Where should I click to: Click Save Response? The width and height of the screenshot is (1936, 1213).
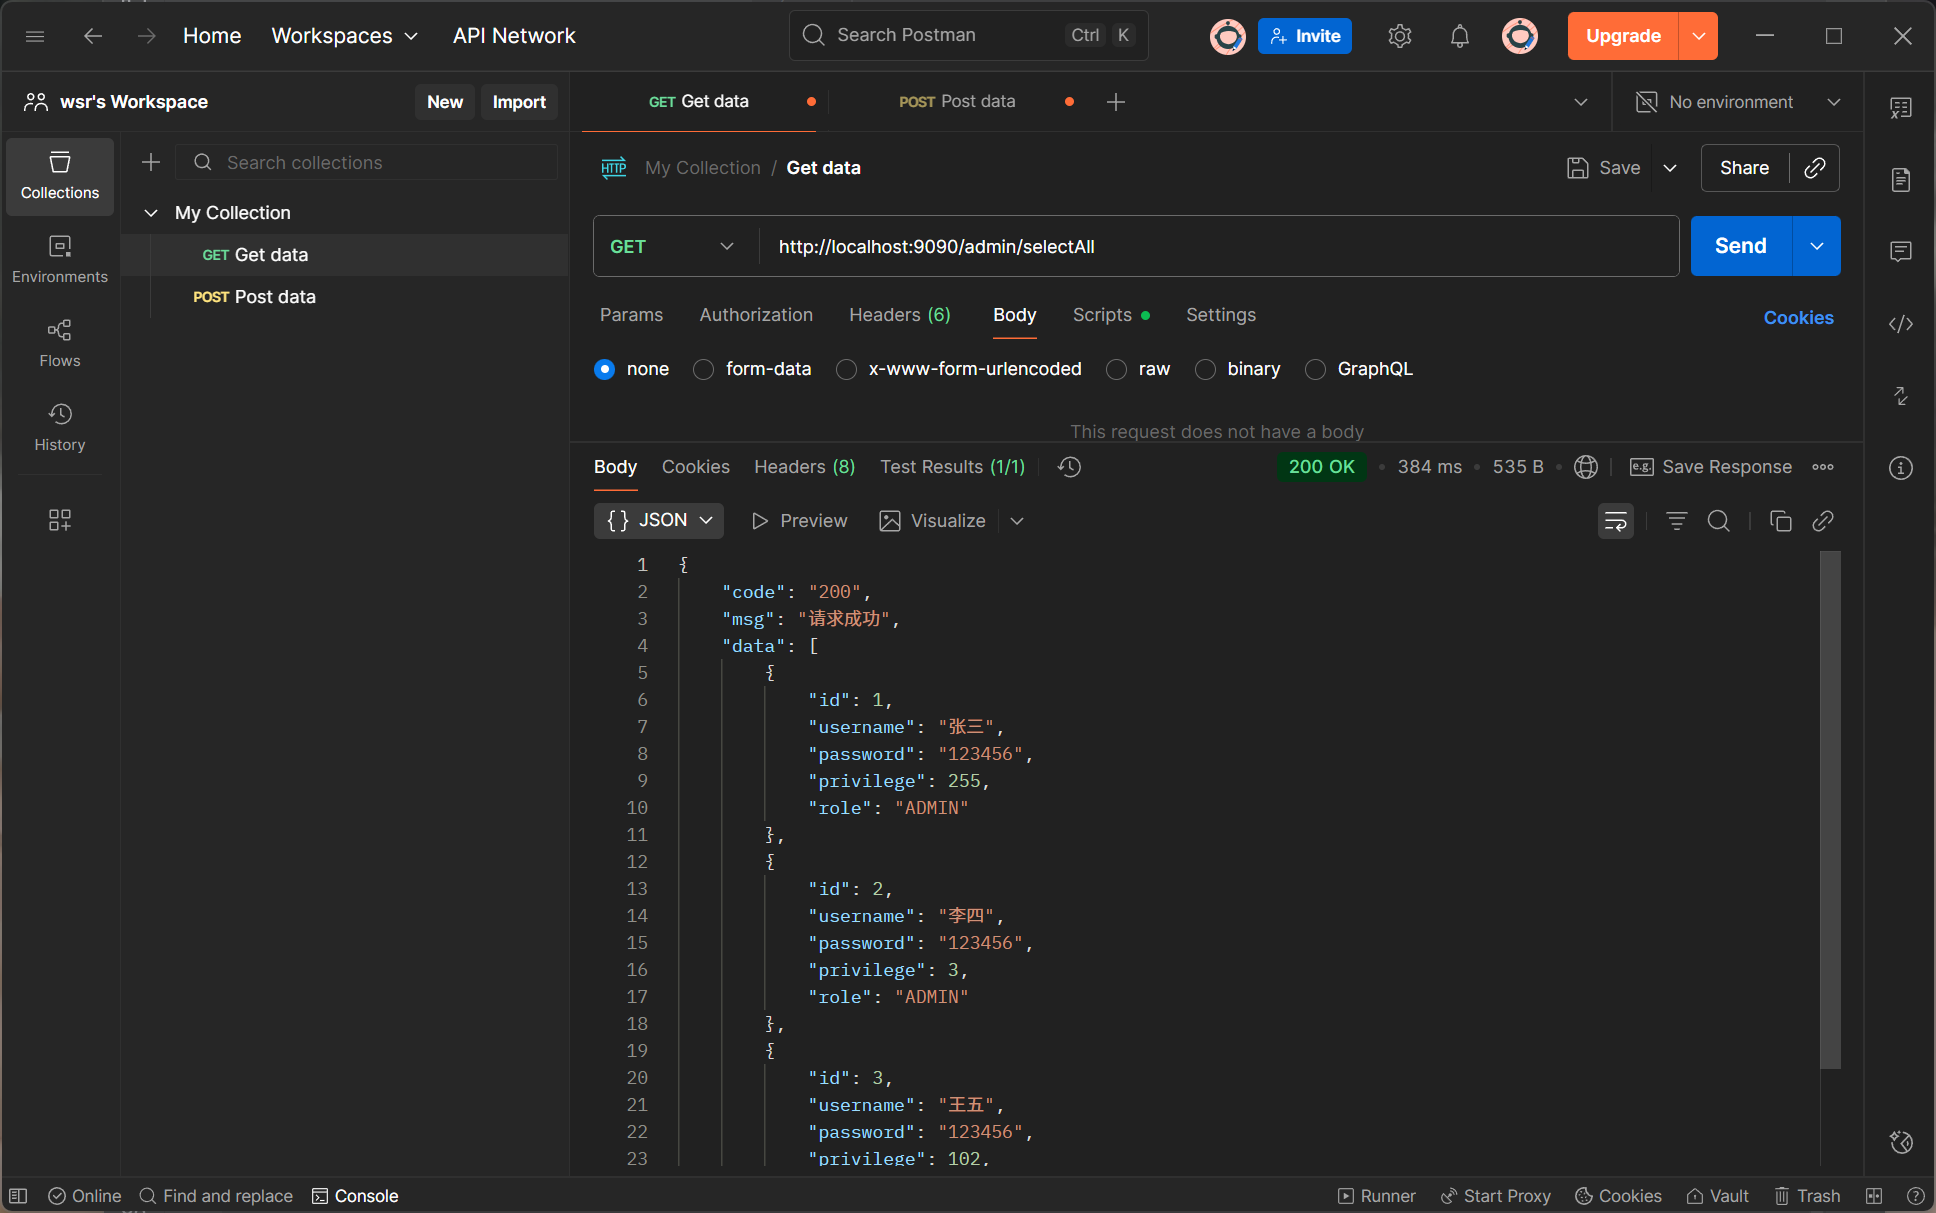coord(1711,467)
